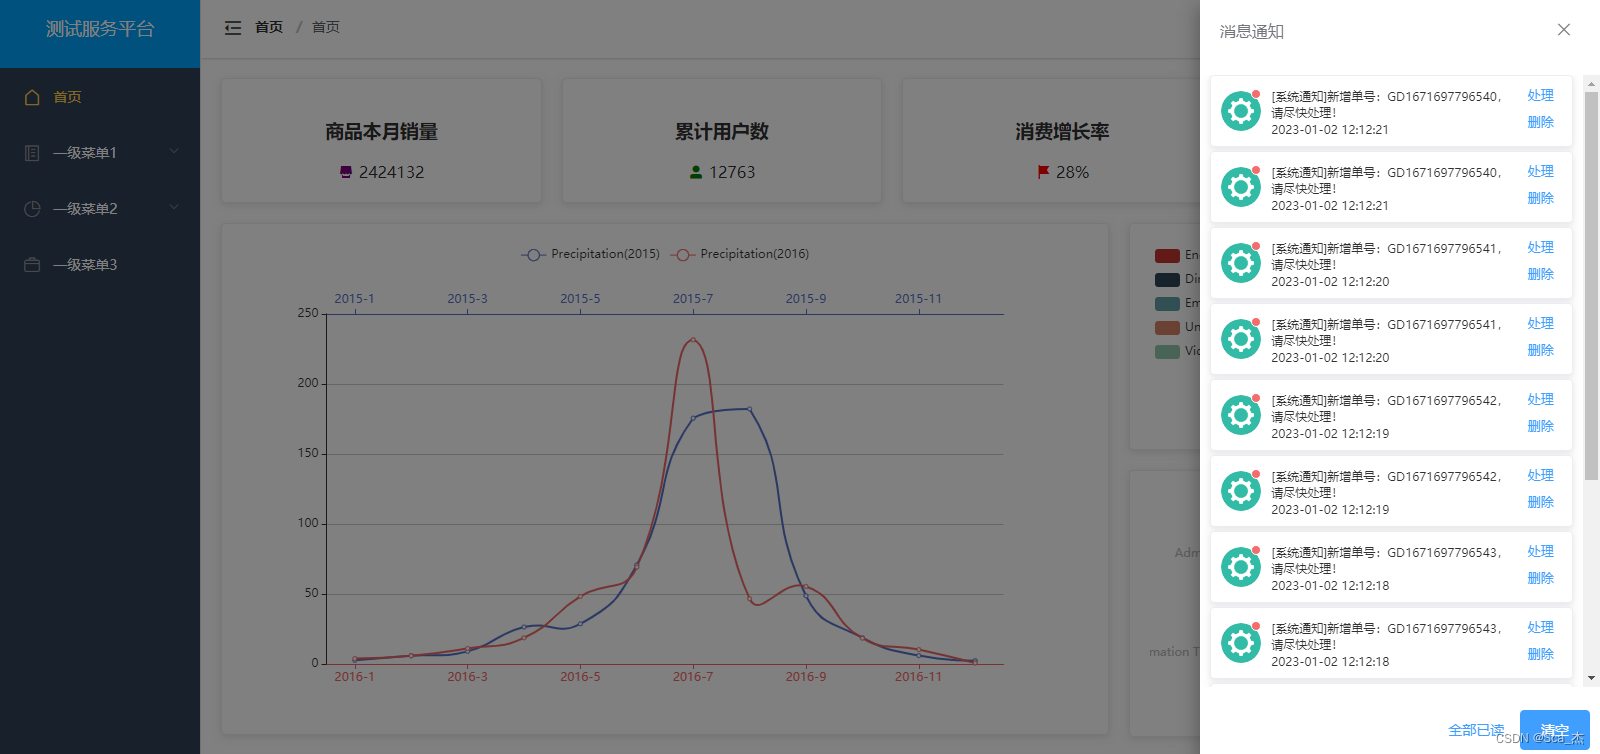Screen dimensions: 1600x754
Task: Click 处理 on the first GD1671697796541 notification
Action: click(1540, 248)
